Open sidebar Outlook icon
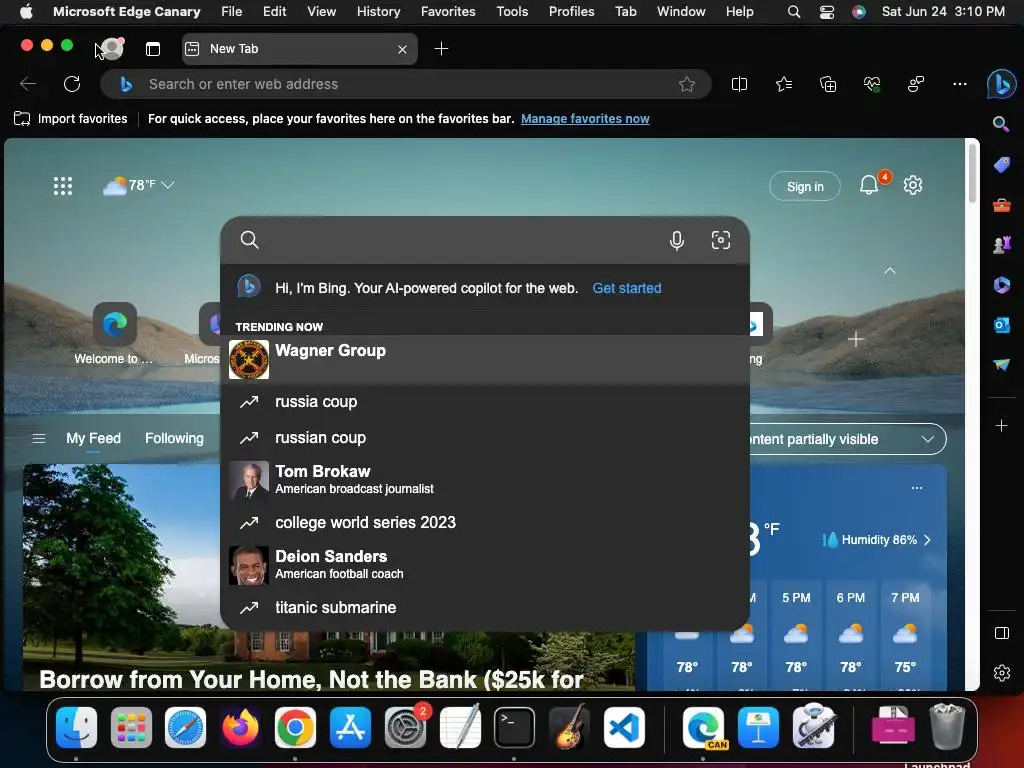 point(1001,325)
